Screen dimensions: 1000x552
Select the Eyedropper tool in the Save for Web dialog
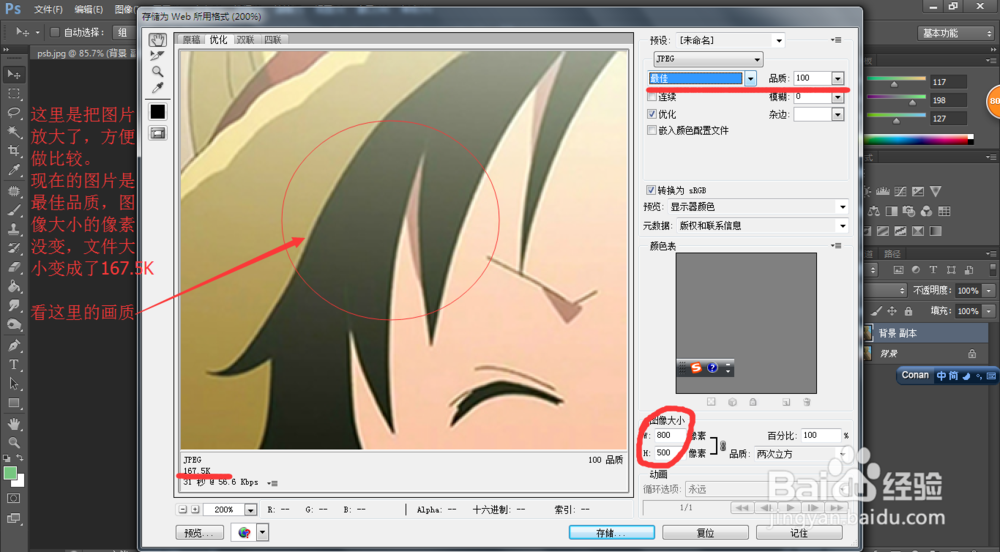[x=158, y=88]
